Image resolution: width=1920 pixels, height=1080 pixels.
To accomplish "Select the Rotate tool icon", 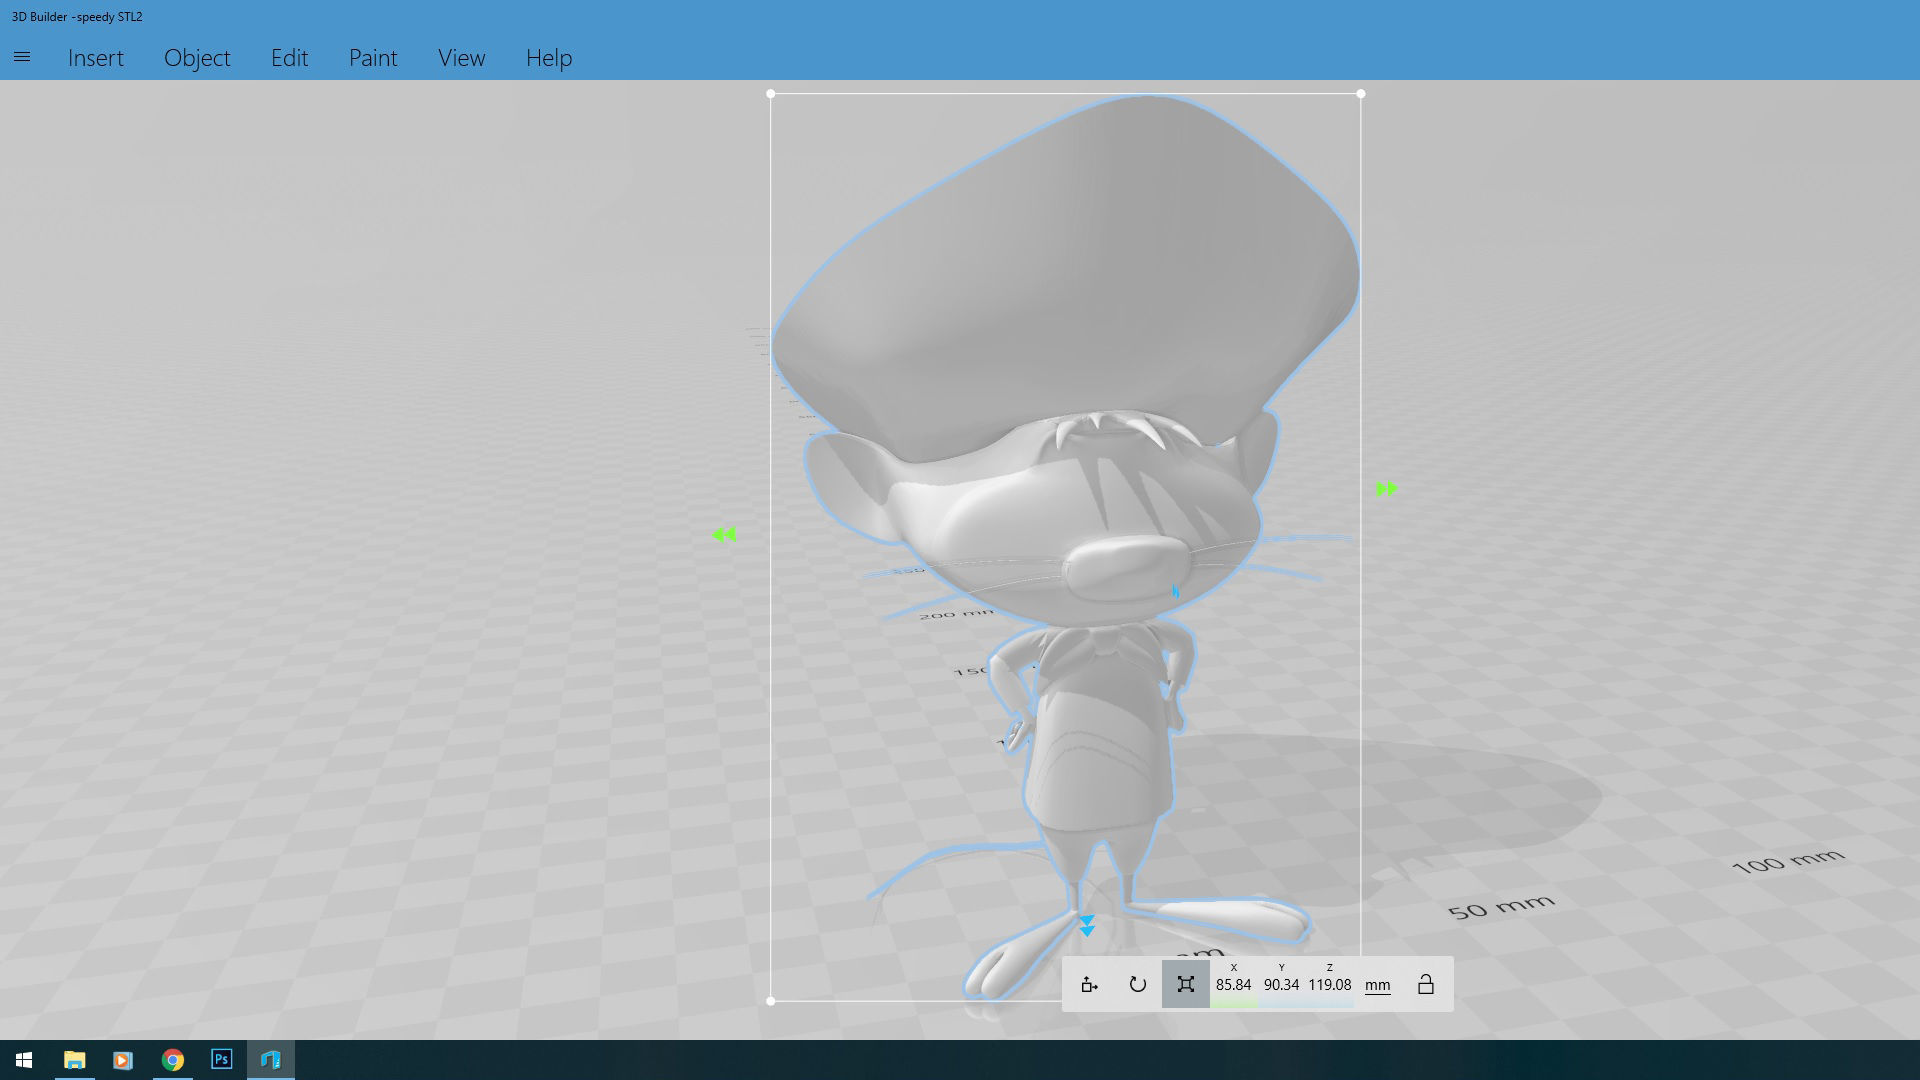I will [x=1137, y=985].
